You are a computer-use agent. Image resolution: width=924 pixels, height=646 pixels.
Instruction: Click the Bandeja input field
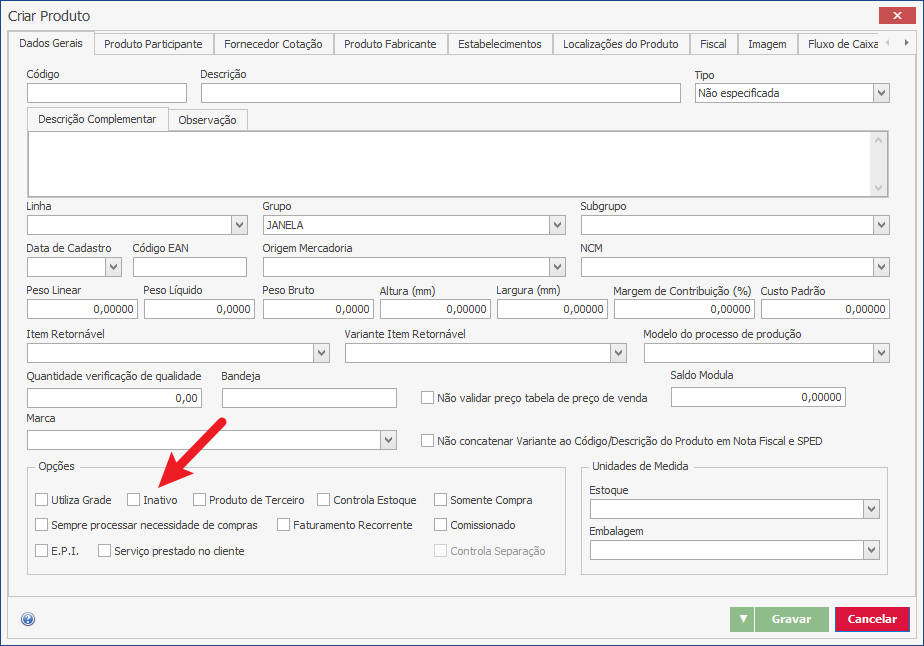click(309, 398)
